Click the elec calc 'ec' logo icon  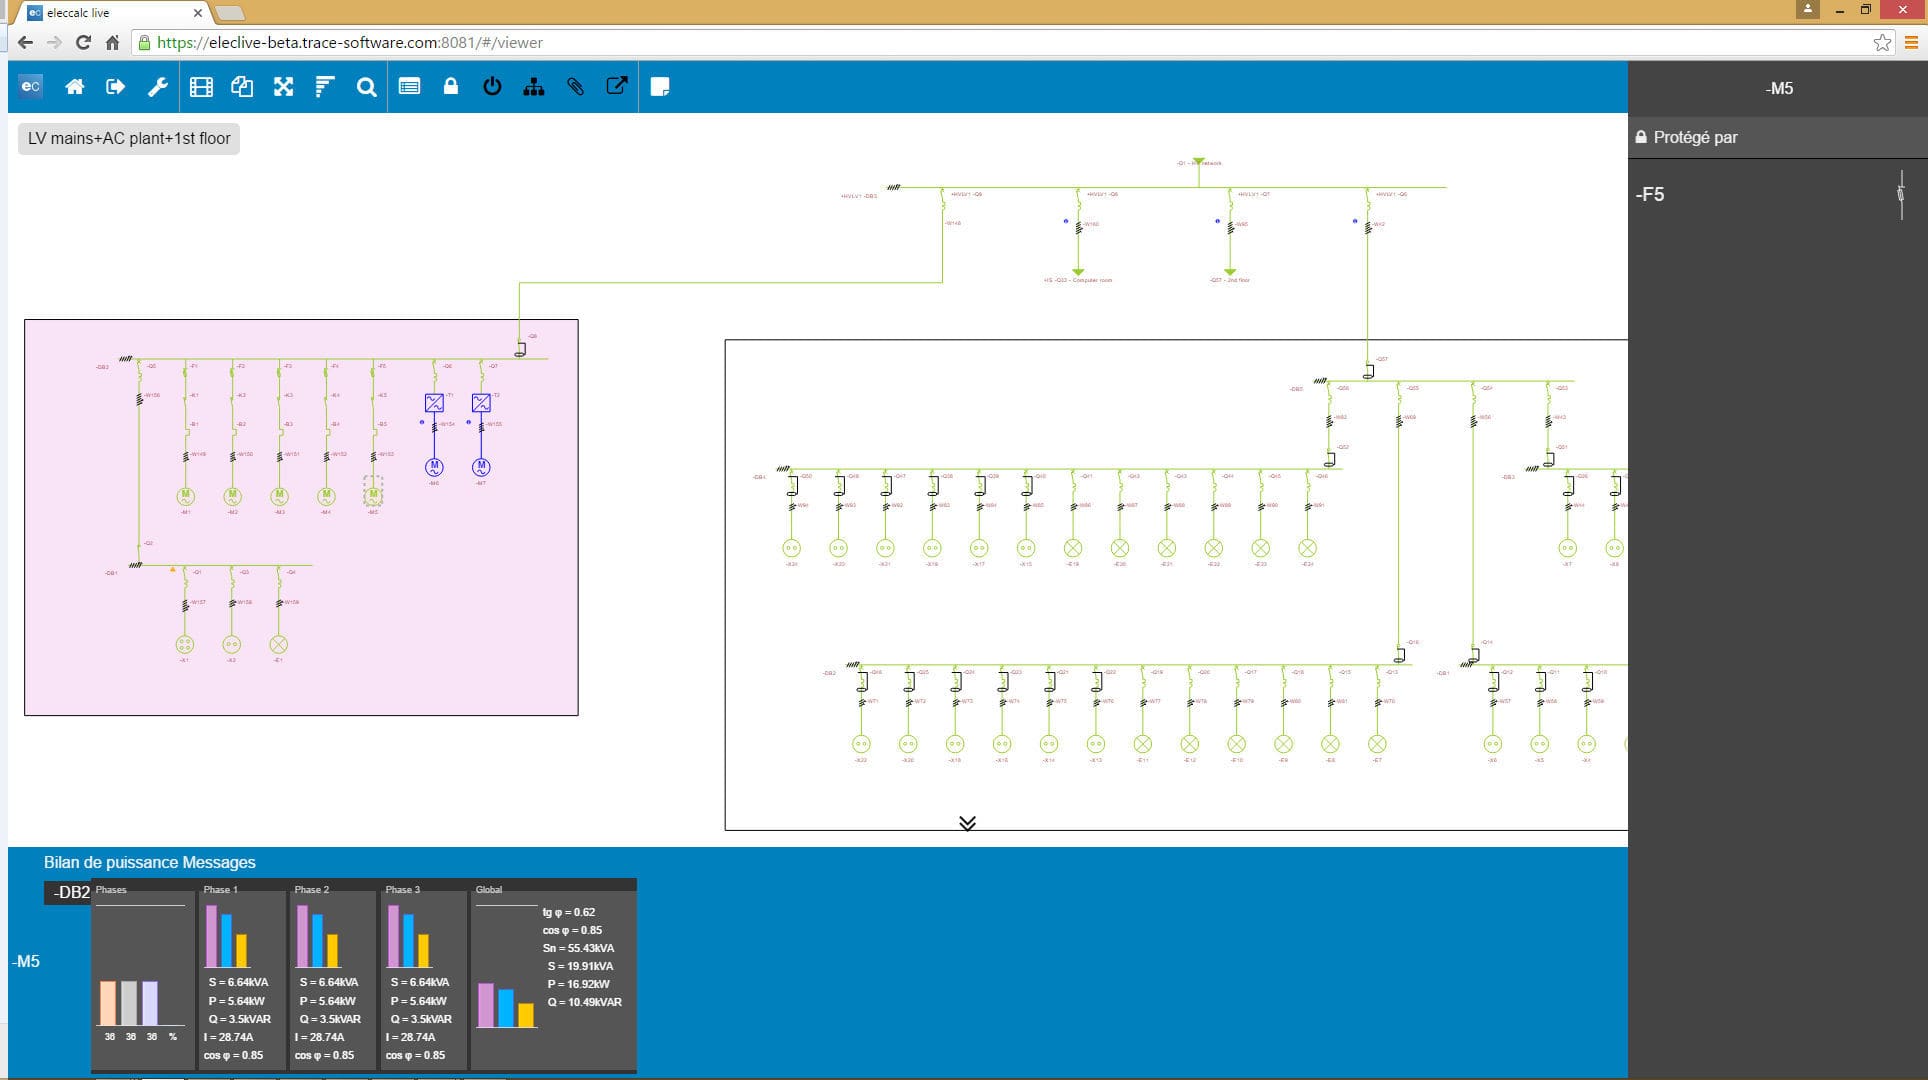[31, 87]
